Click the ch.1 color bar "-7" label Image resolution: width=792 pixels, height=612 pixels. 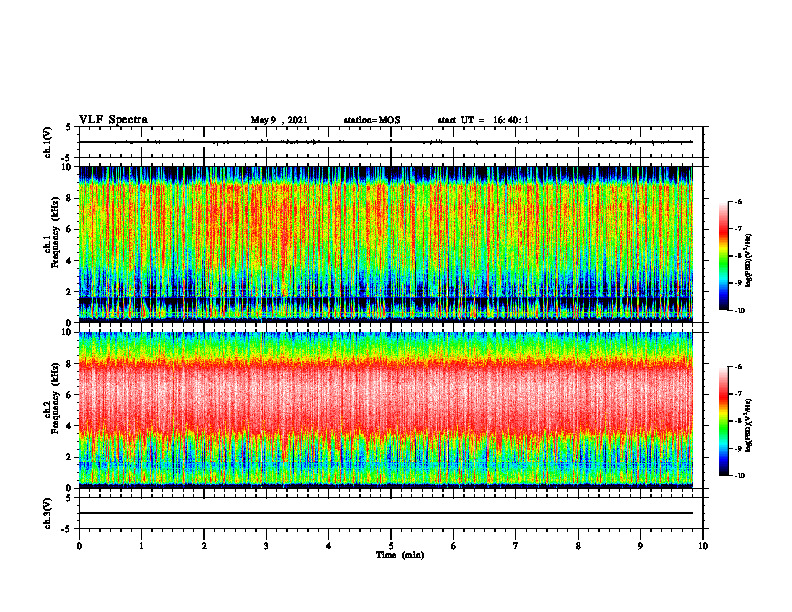[x=739, y=229]
